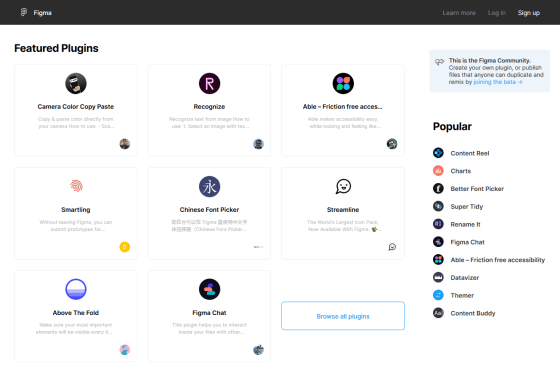This screenshot has height=367, width=560.
Task: Open the Camera Color Copy Paste plugin icon
Action: click(x=76, y=84)
